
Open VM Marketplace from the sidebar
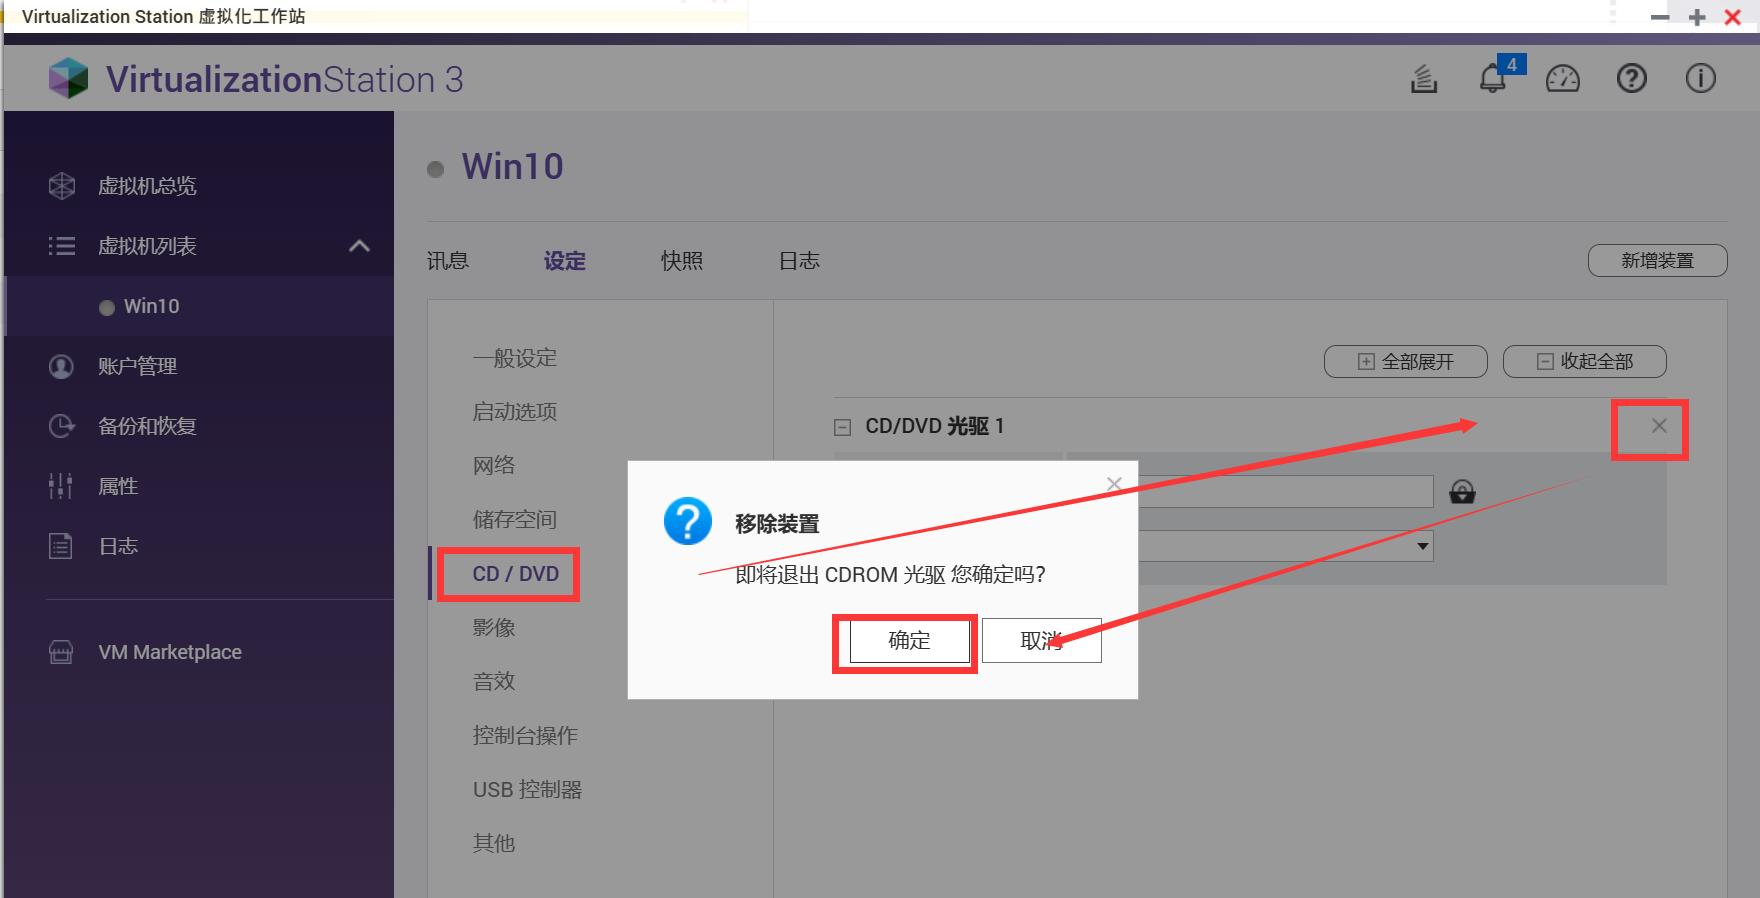click(x=169, y=652)
